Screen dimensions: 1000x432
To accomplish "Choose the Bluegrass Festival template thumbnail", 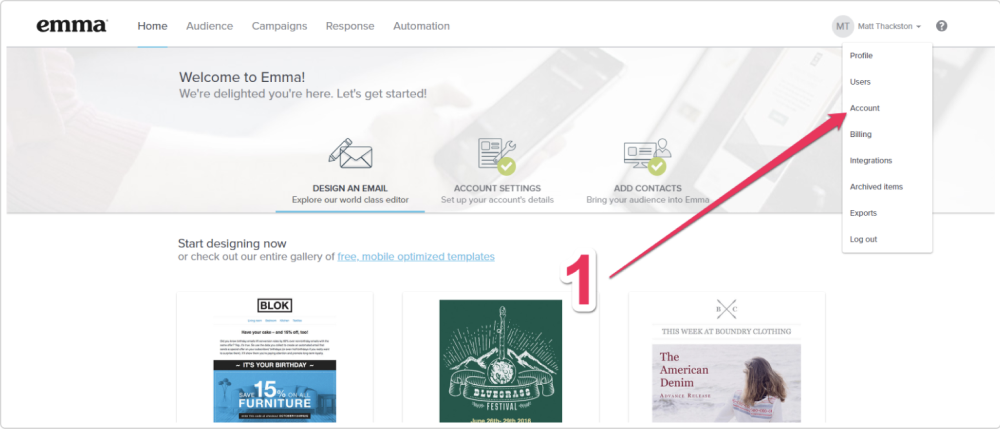I will [500, 360].
